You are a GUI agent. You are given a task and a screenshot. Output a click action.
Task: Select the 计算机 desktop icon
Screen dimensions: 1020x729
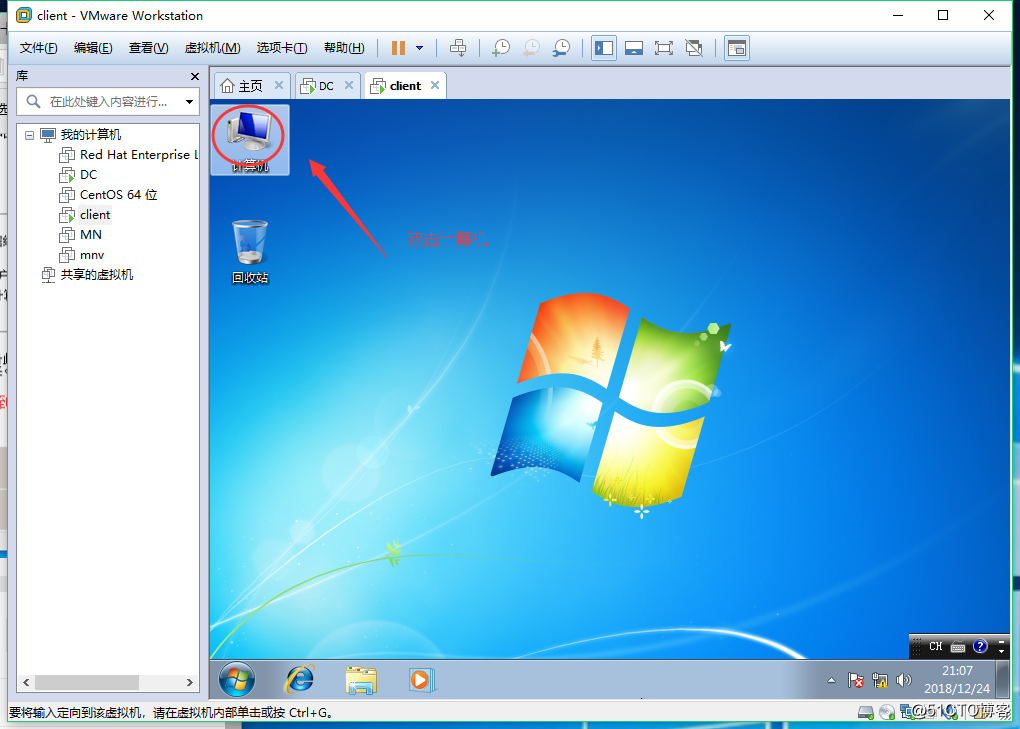pos(250,140)
